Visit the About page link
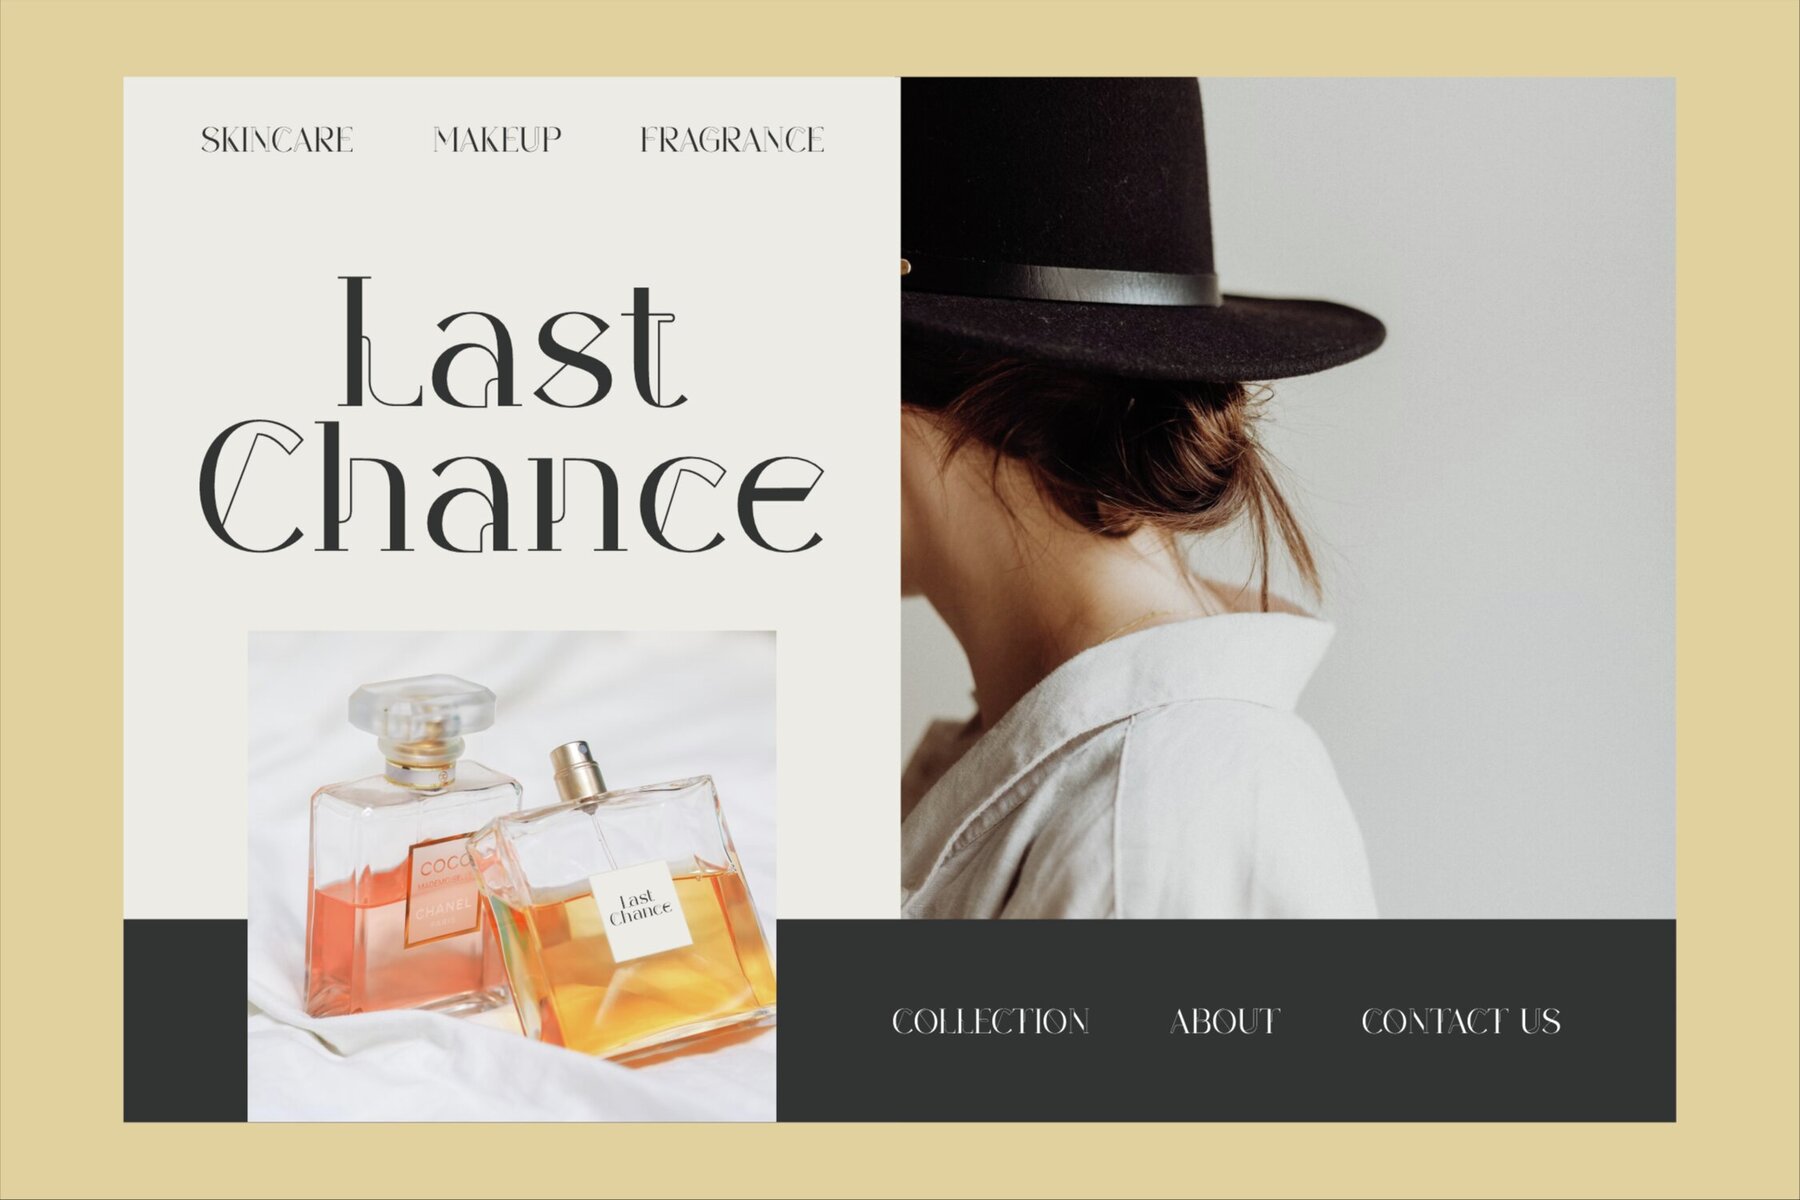Image resolution: width=1800 pixels, height=1200 pixels. (1225, 1021)
